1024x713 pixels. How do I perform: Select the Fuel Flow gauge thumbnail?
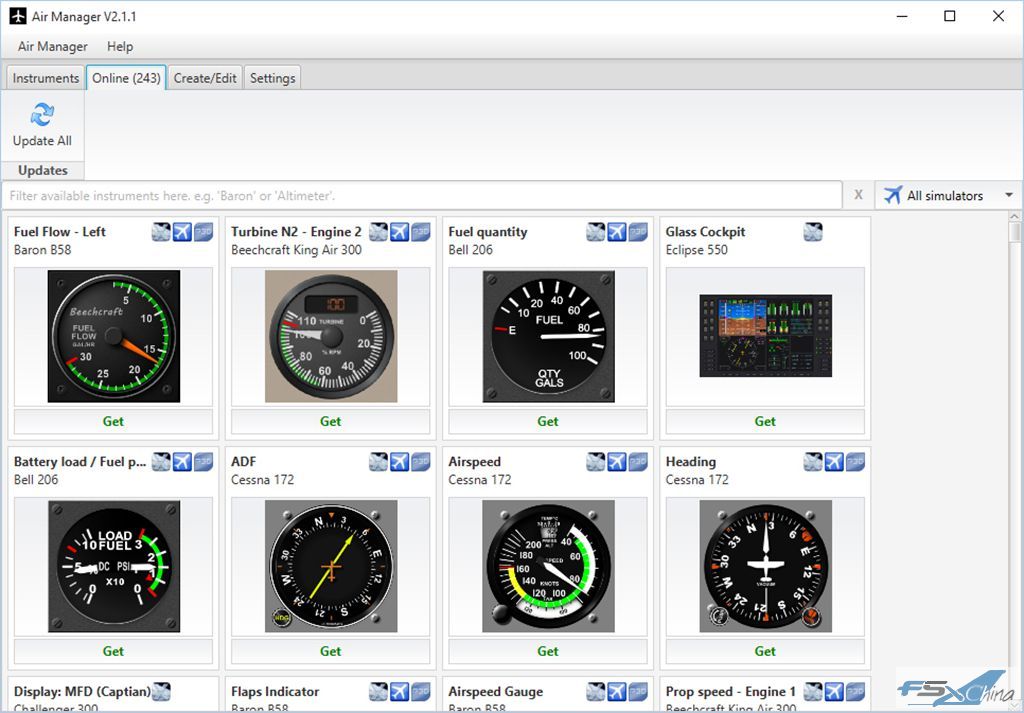[x=114, y=336]
